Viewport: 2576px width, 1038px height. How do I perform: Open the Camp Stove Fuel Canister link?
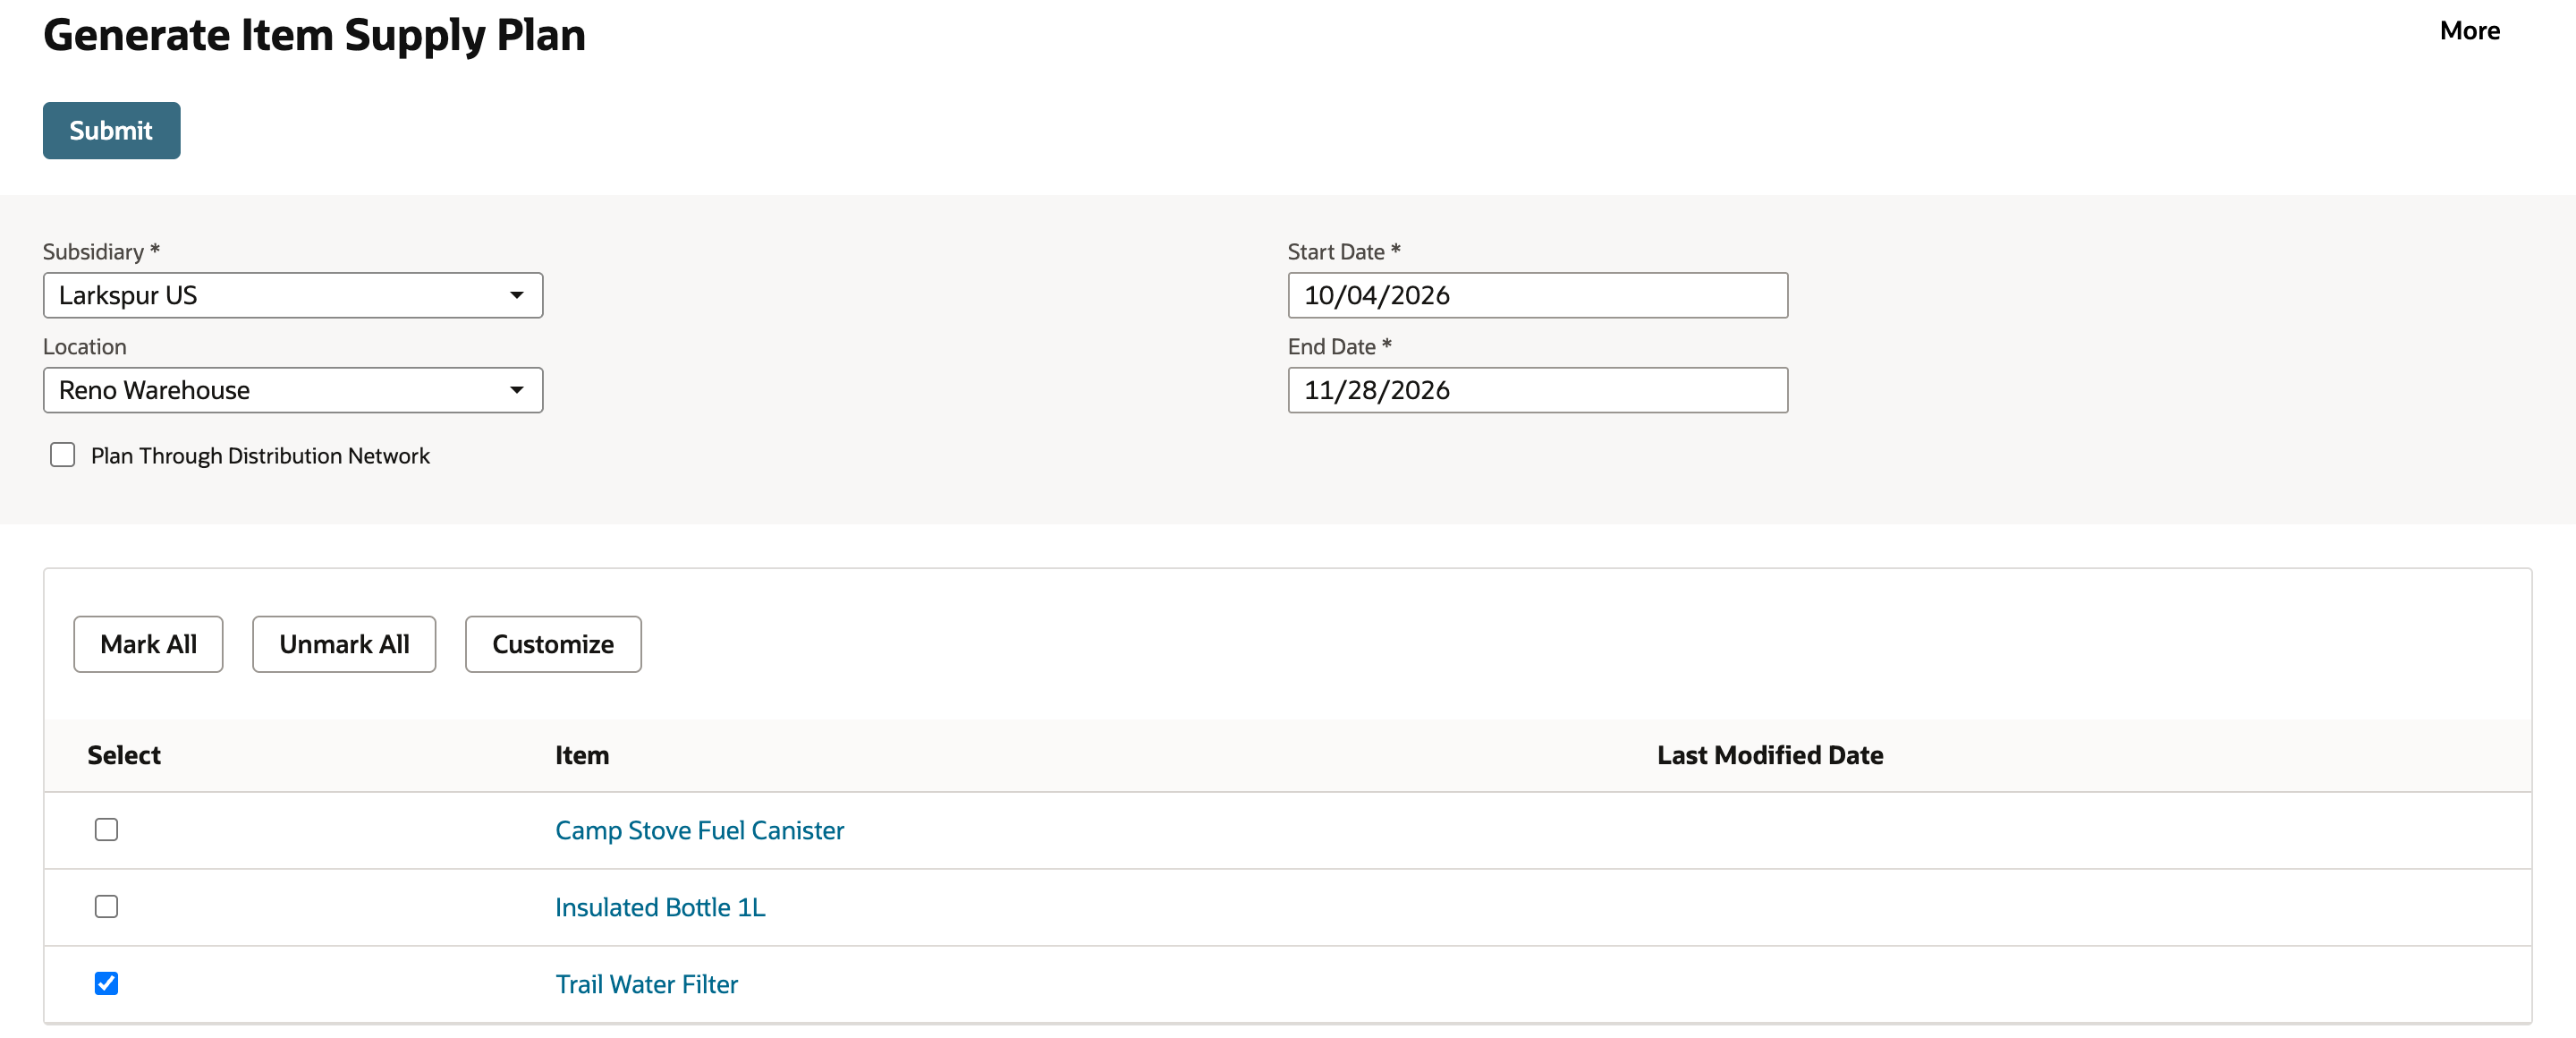(x=699, y=830)
